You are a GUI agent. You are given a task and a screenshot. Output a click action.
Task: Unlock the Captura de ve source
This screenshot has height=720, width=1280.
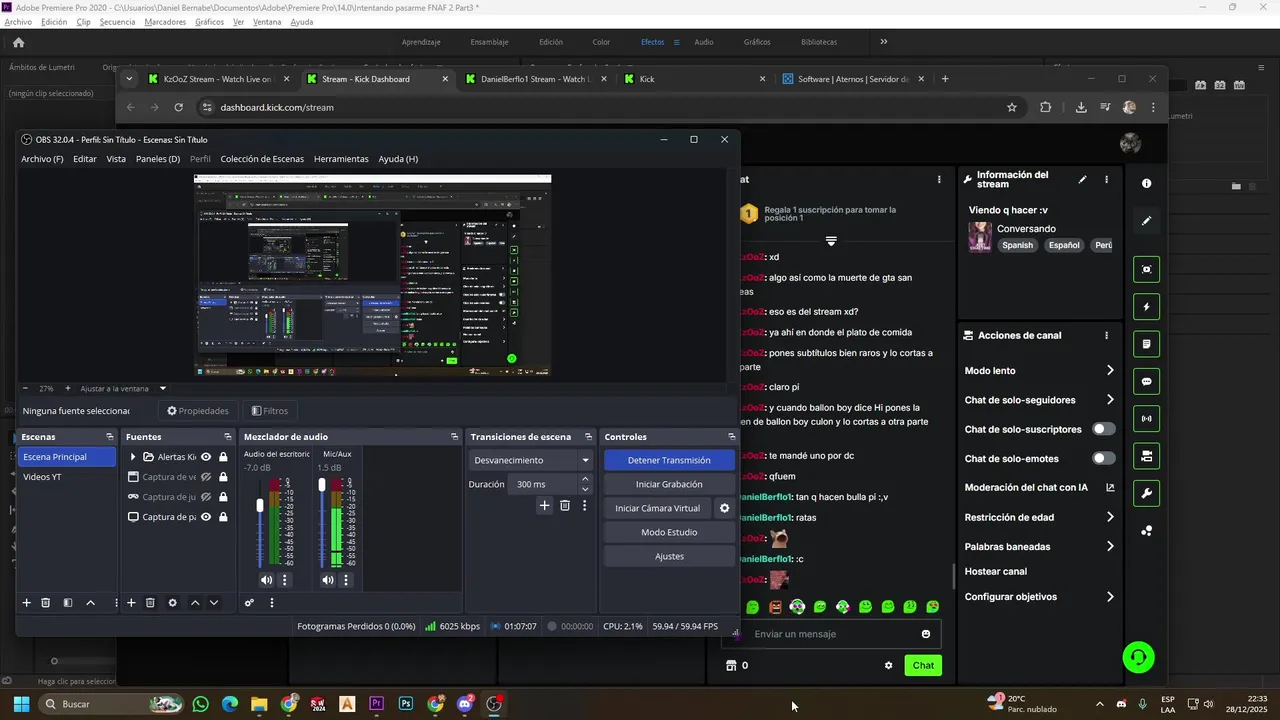(223, 477)
